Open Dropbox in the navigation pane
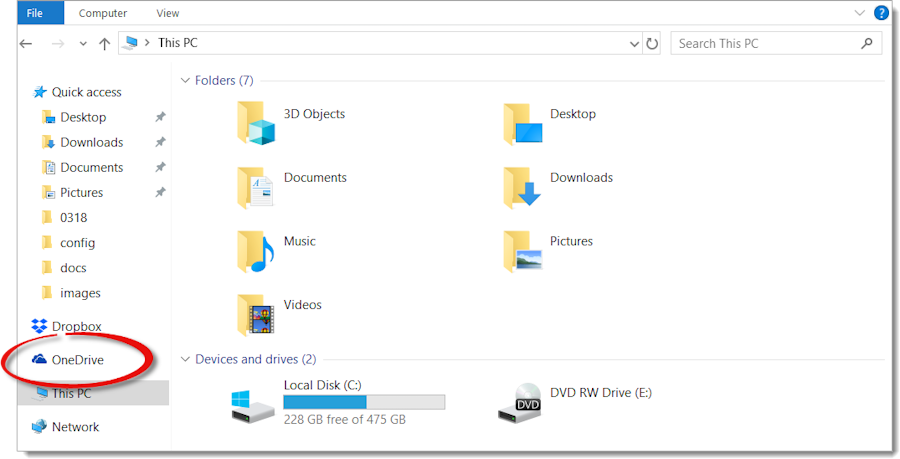 click(66, 326)
